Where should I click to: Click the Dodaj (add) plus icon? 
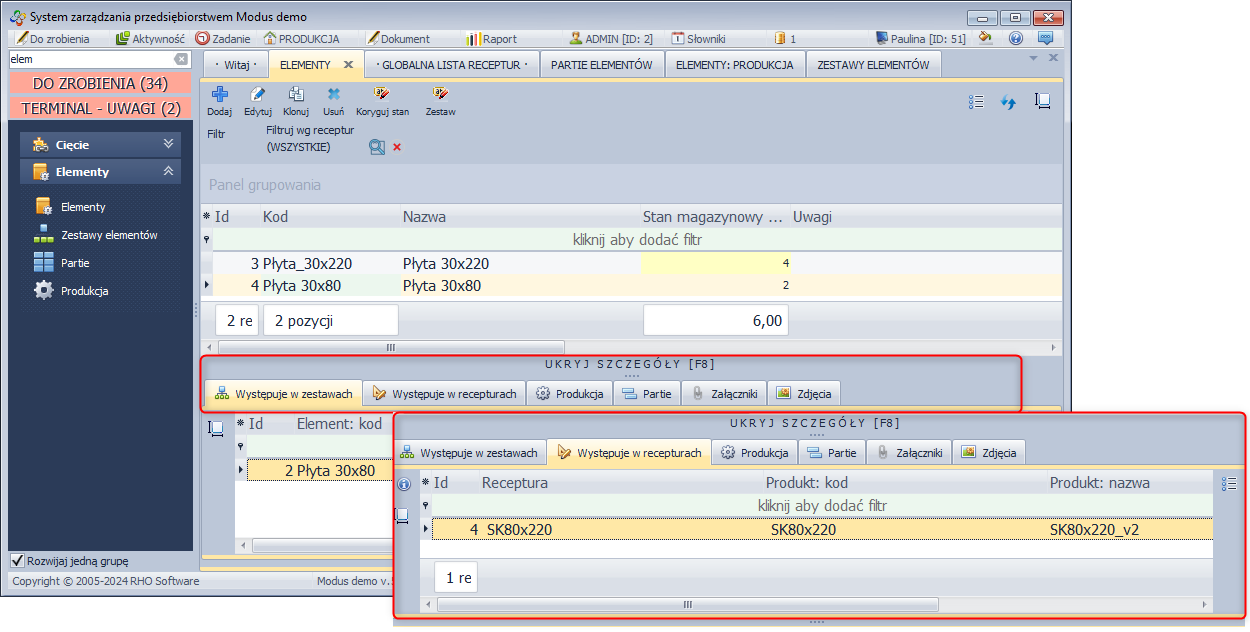click(x=219, y=94)
